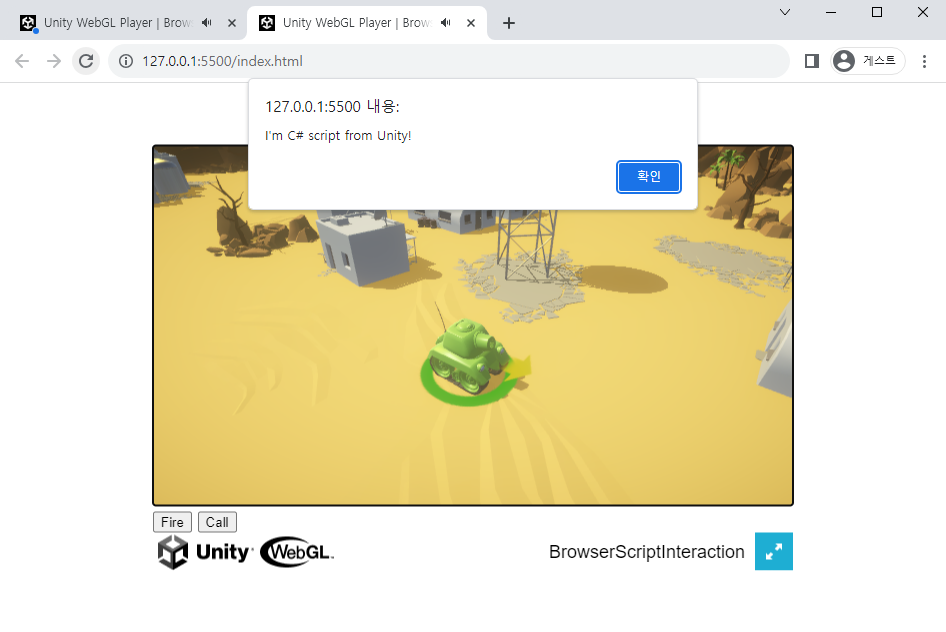Viewport: 946px width, 632px height.
Task: Open a new browser tab with plus
Action: pos(509,23)
